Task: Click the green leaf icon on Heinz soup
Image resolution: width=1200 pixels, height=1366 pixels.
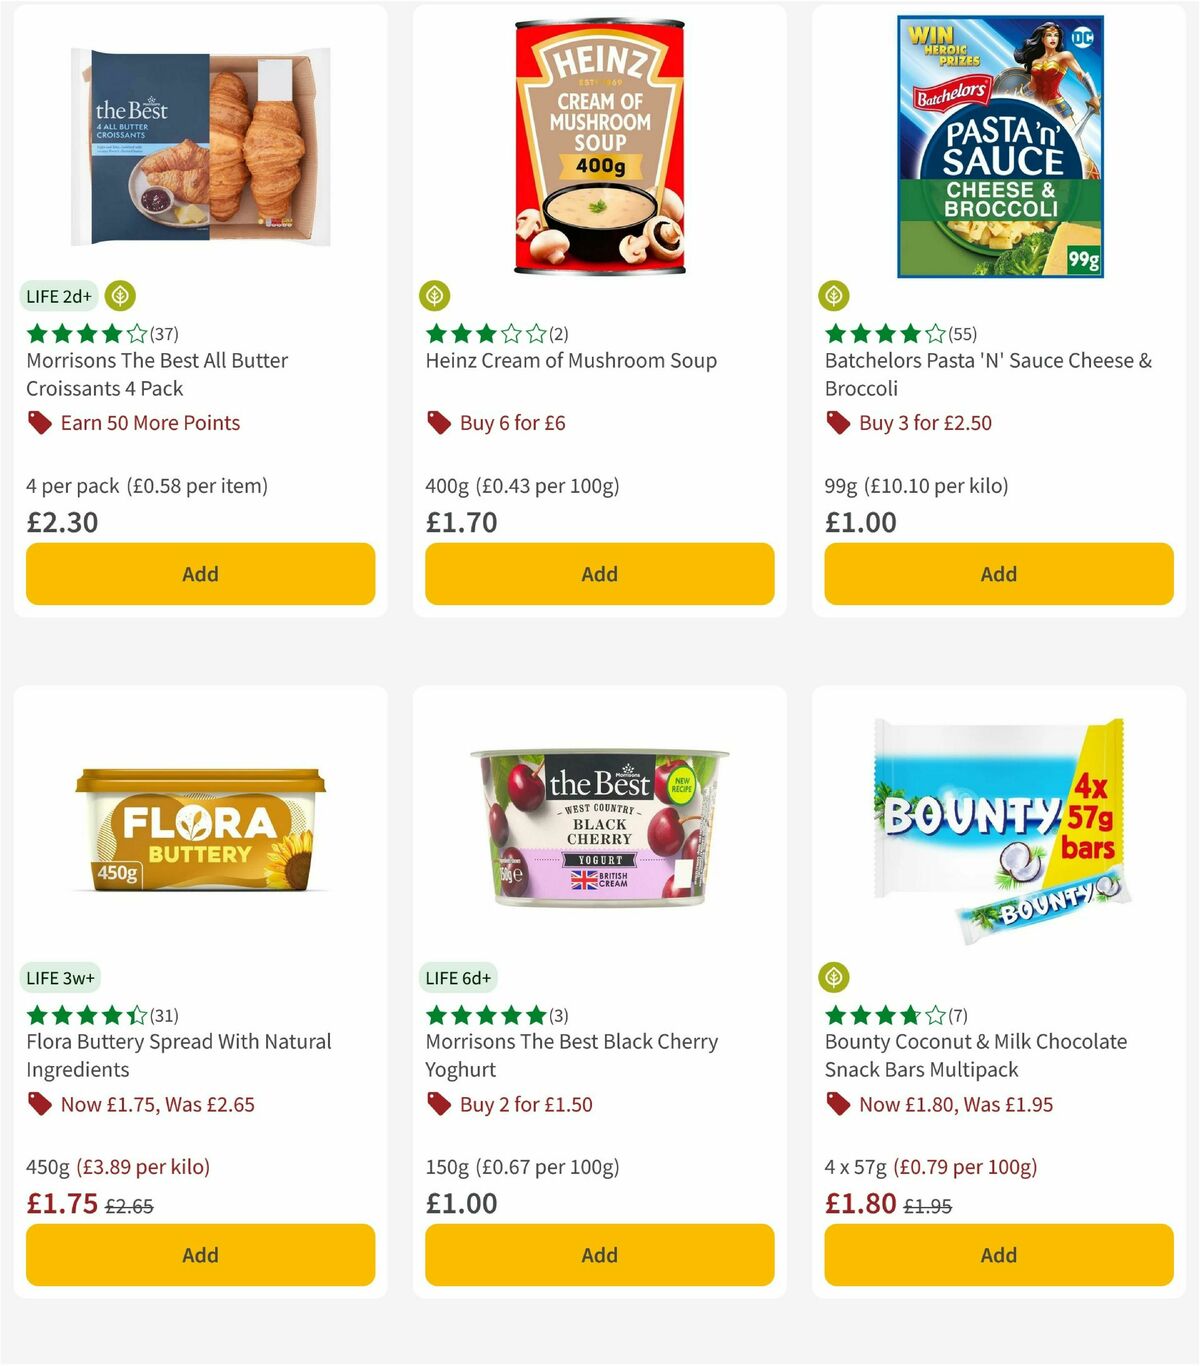Action: (x=435, y=296)
